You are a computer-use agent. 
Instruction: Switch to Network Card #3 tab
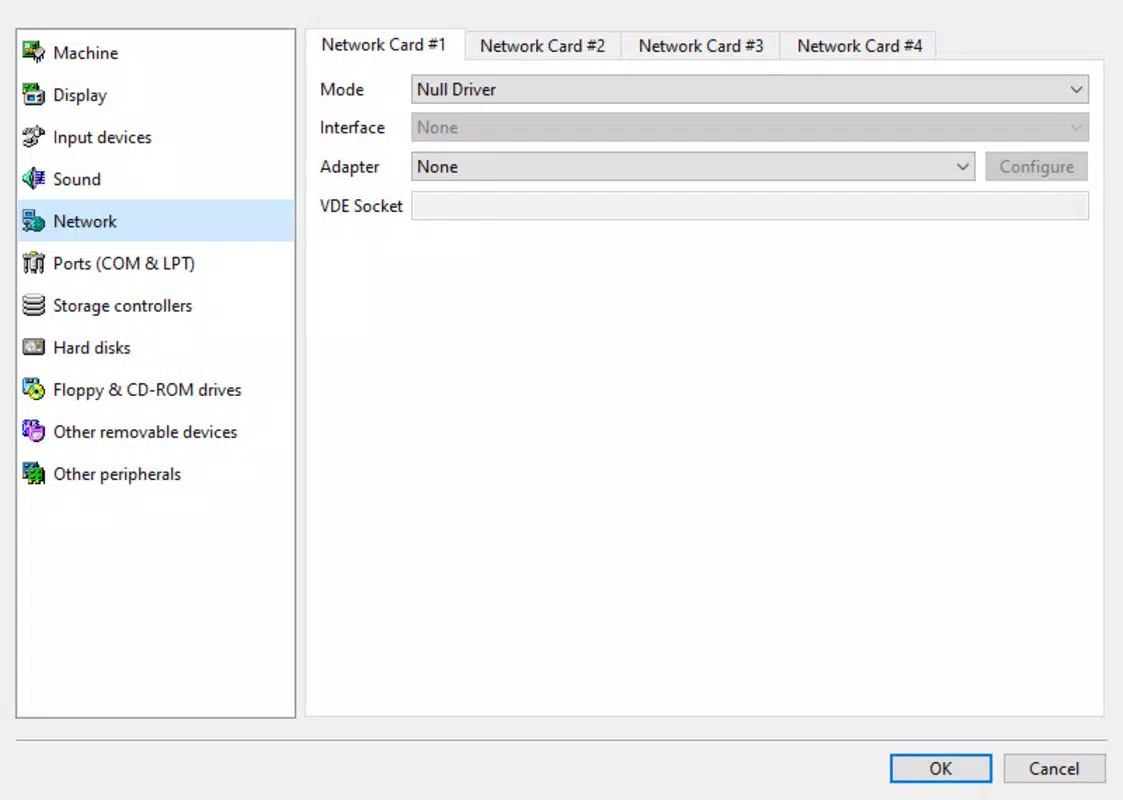[701, 46]
